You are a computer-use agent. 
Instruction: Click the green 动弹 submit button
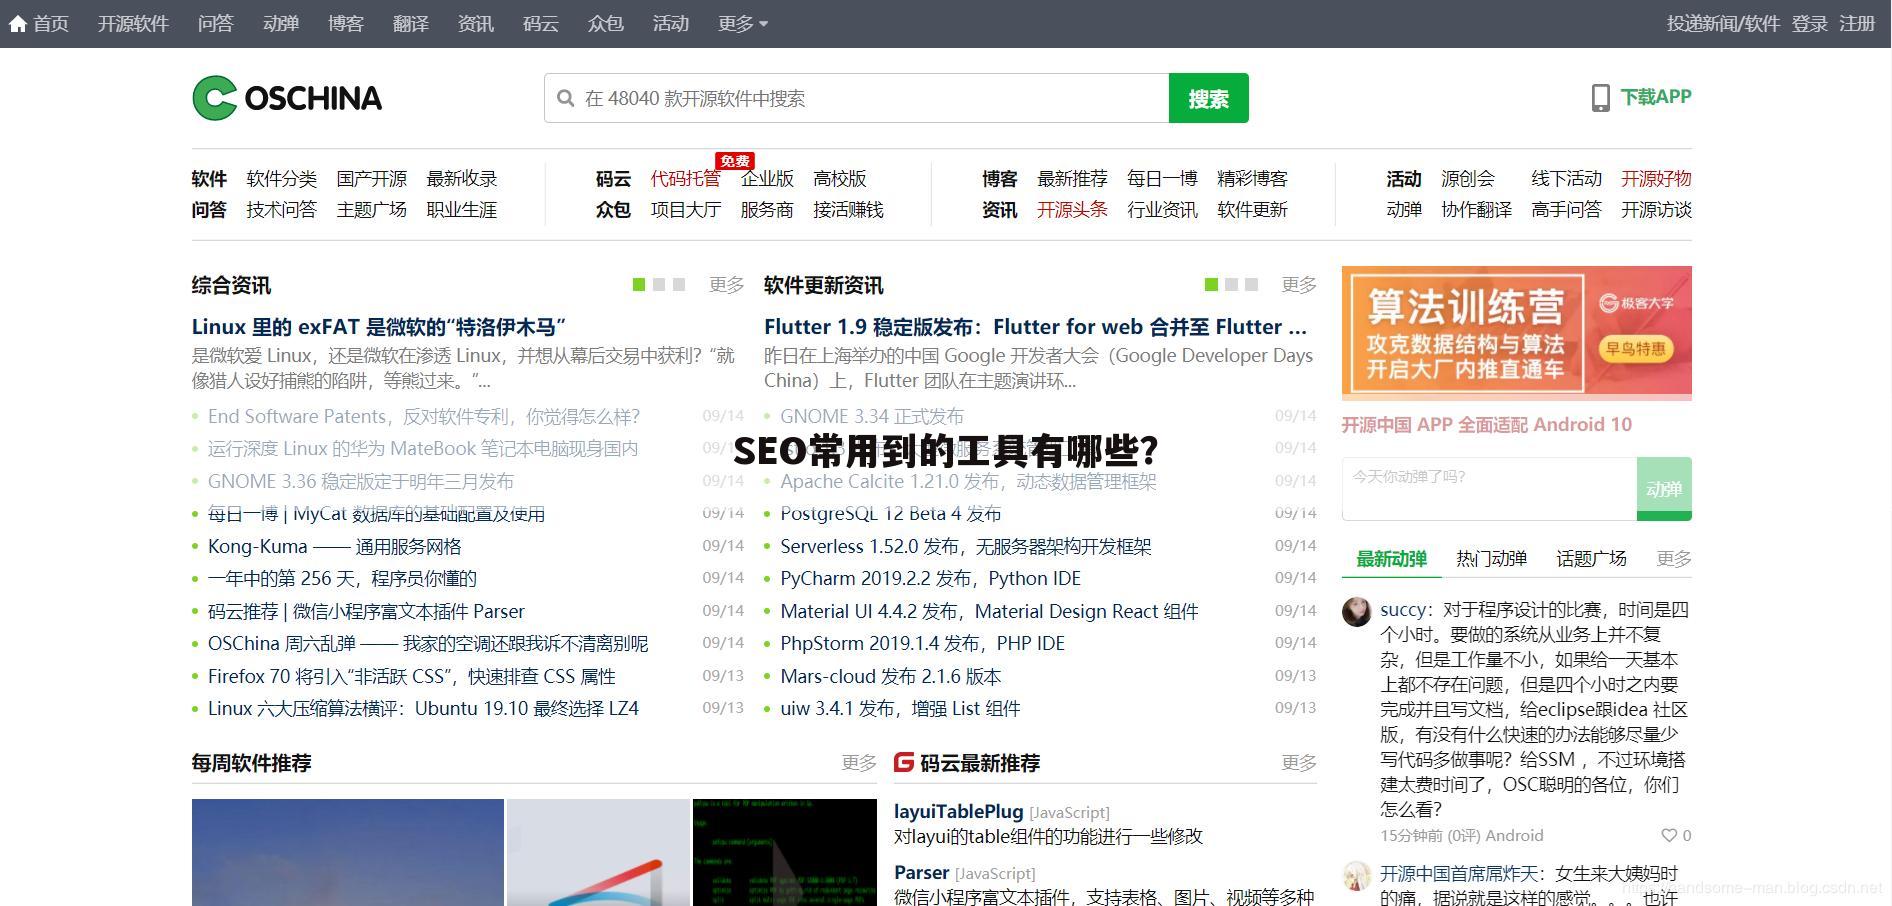[x=1664, y=489]
